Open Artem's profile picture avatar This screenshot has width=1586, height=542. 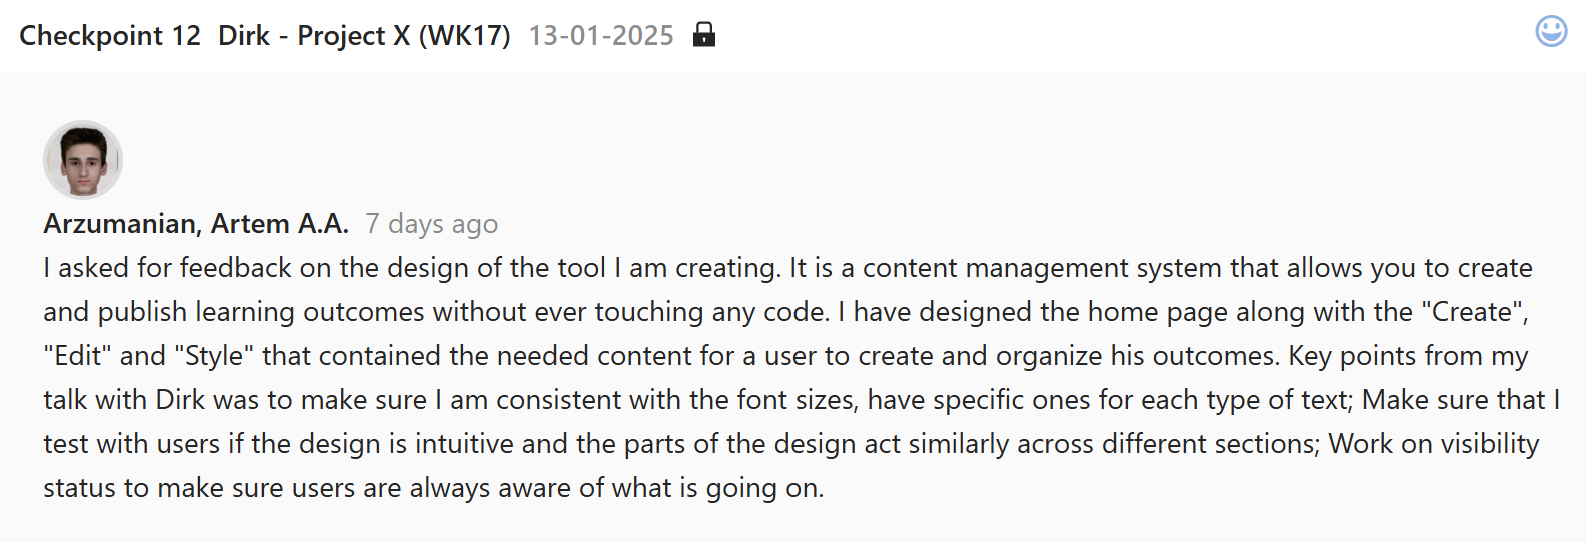pos(83,160)
